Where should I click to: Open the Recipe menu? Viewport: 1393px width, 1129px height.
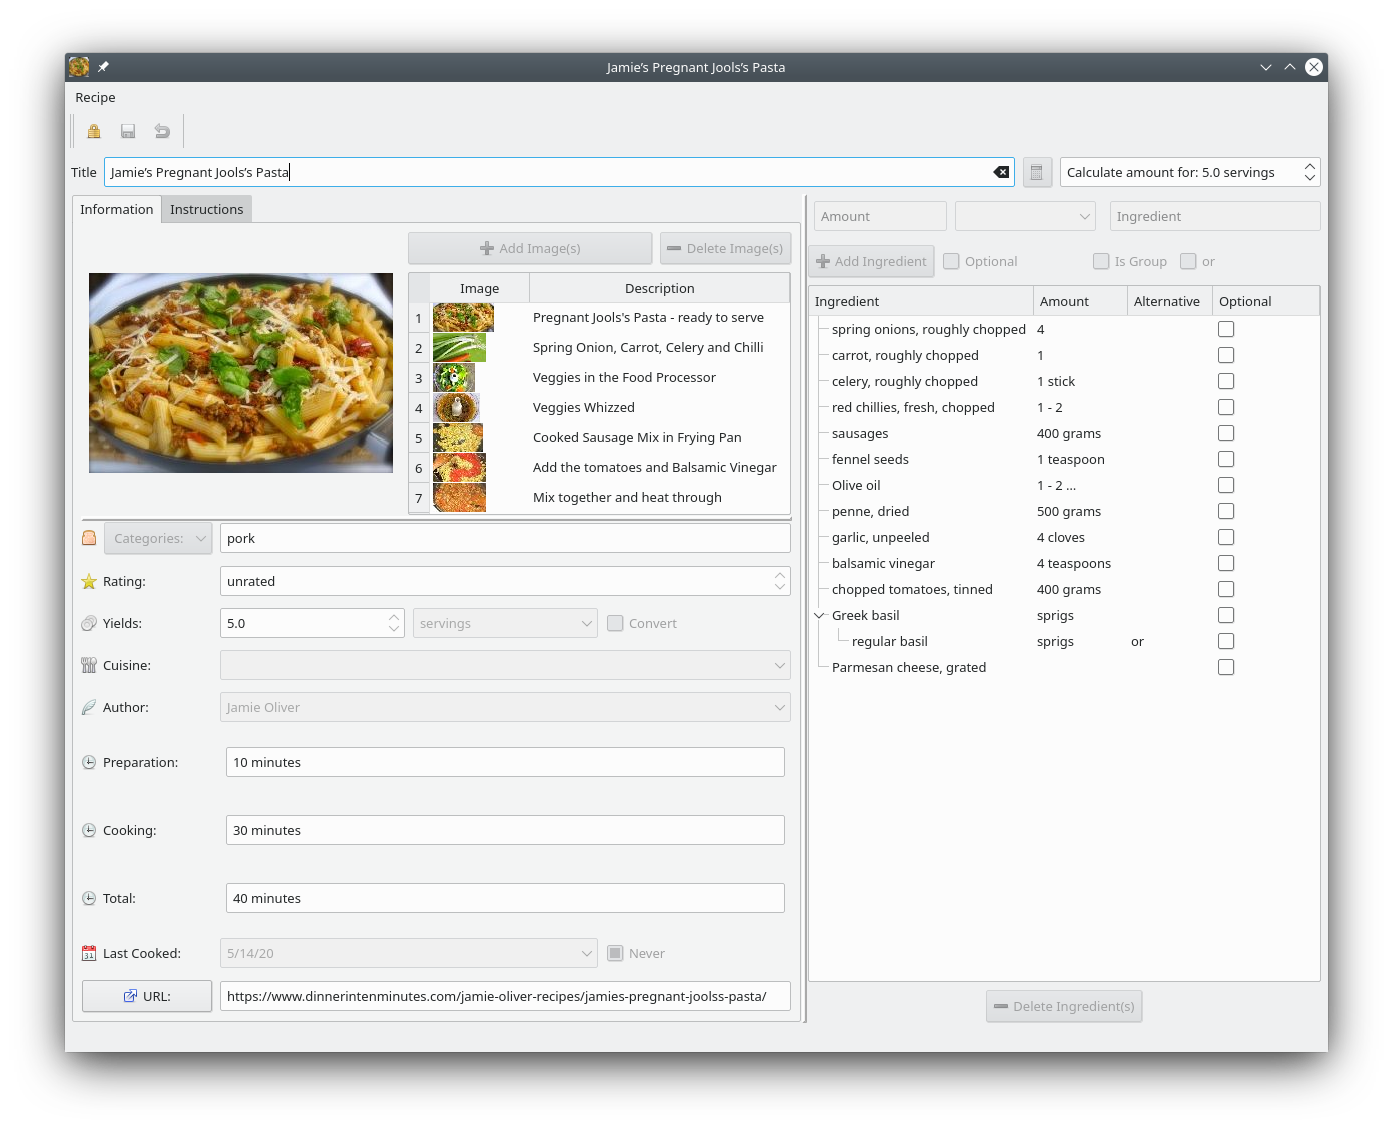[95, 97]
